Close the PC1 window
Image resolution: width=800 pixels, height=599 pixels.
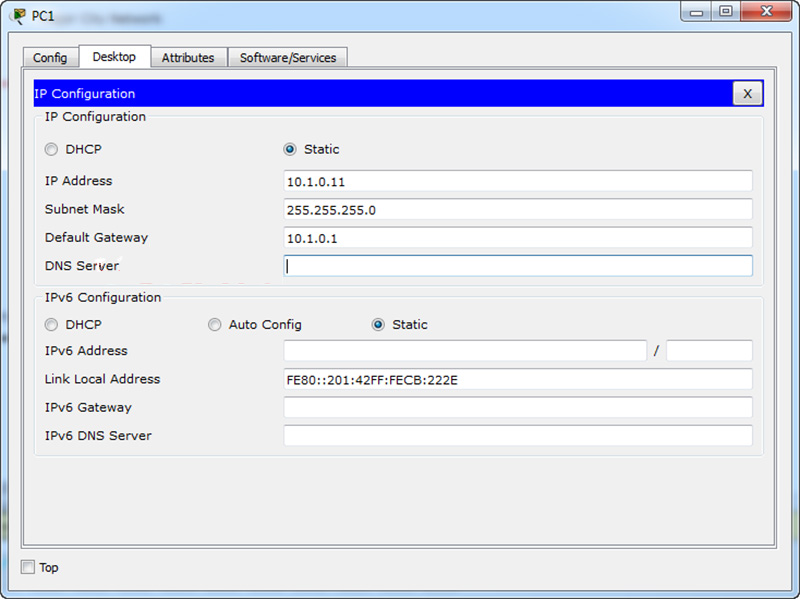pos(766,12)
